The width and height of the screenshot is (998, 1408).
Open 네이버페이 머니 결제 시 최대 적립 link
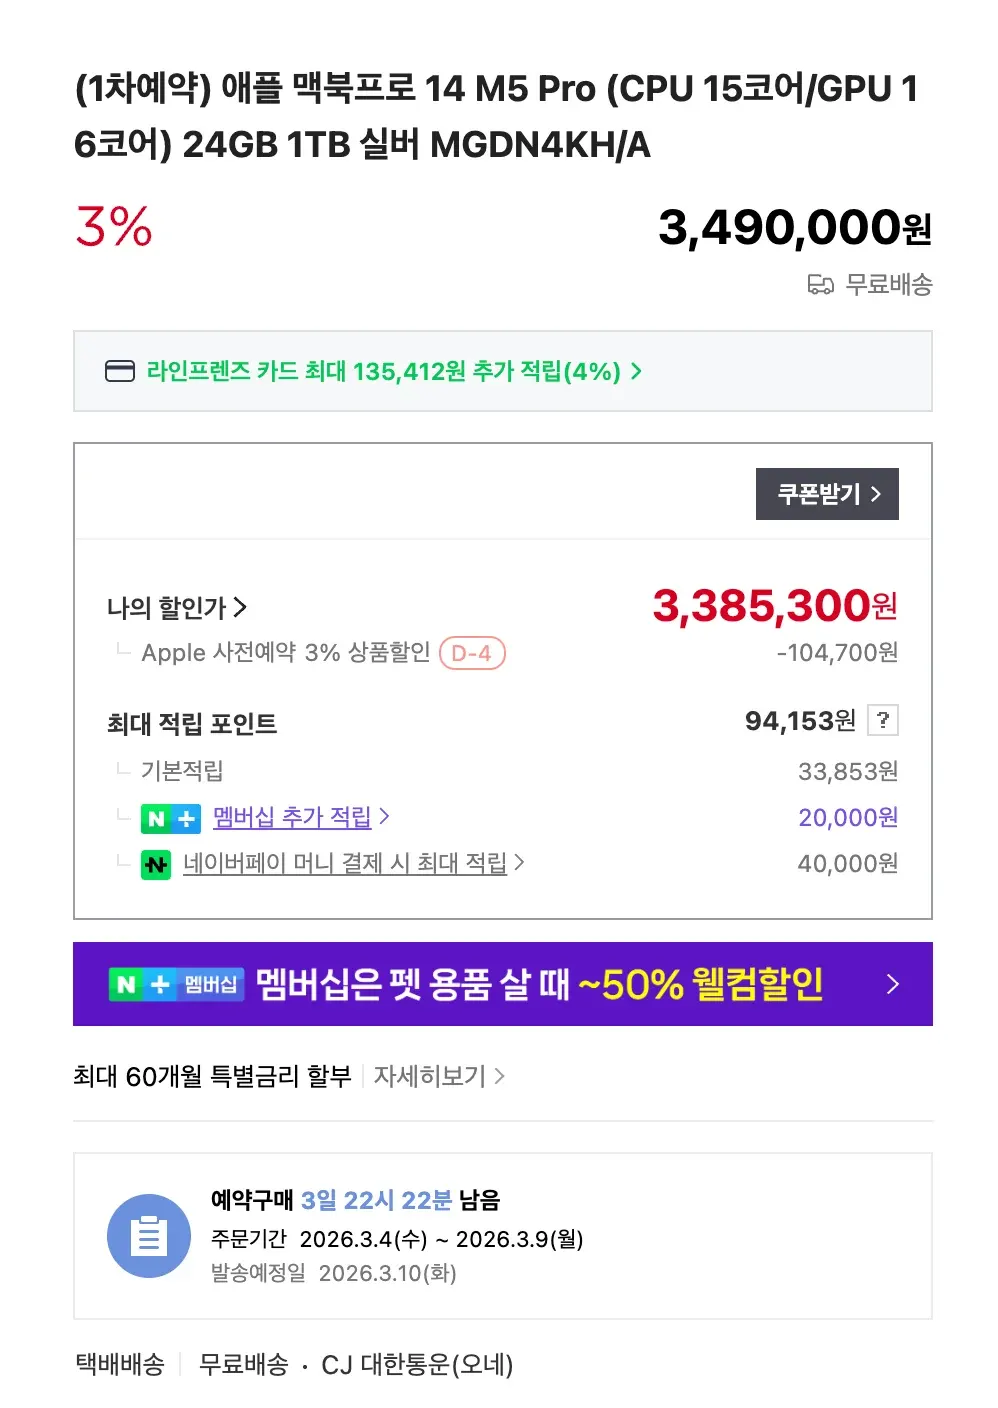(345, 863)
